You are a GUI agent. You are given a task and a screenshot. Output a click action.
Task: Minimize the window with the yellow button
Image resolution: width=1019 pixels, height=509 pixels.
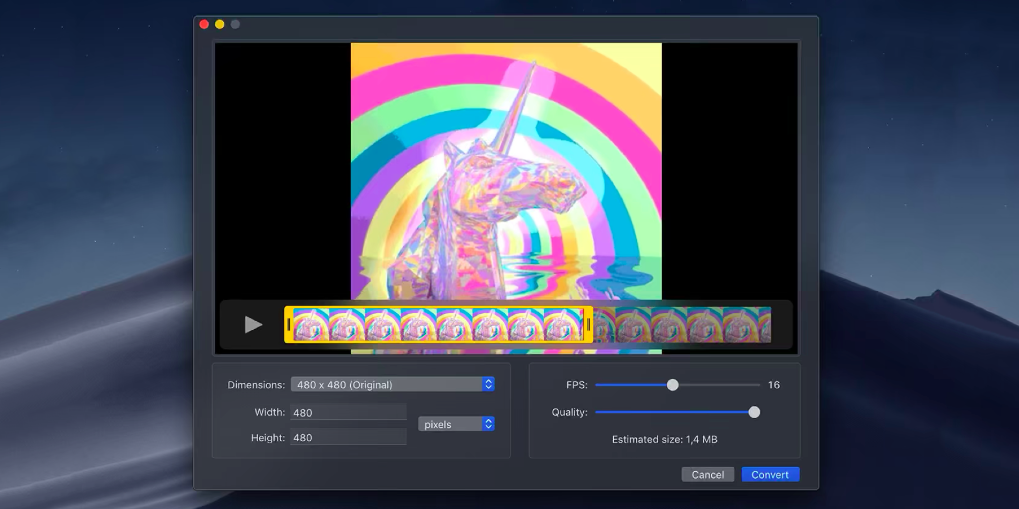pos(220,24)
